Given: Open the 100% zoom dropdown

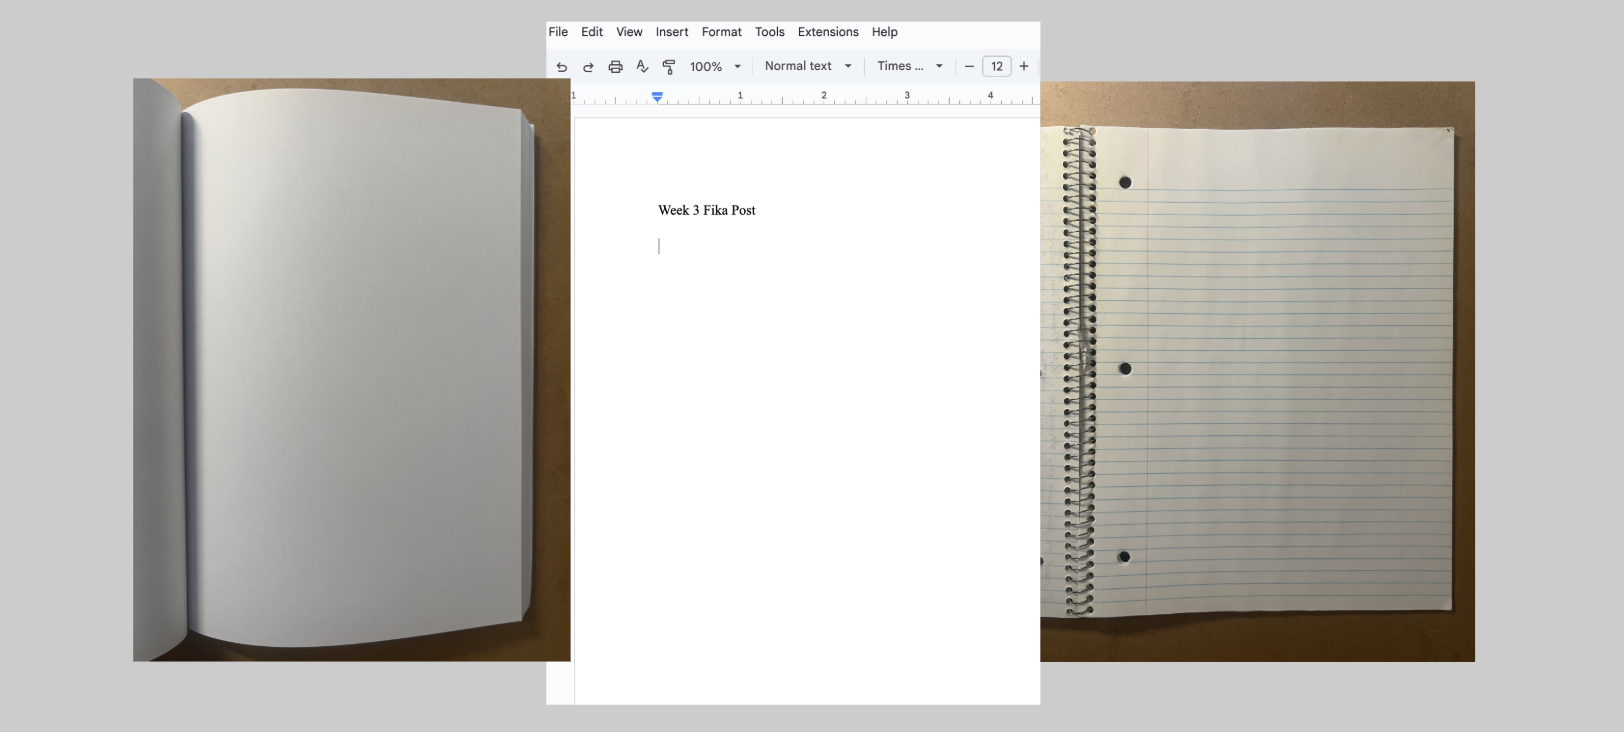Looking at the screenshot, I should (715, 67).
